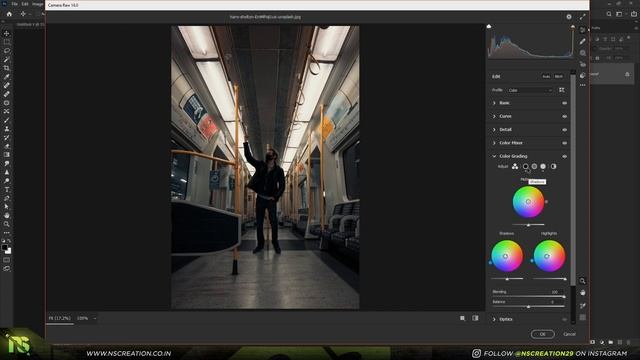Screen dimensions: 640x360
Task: Adjust the Balance slider
Action: point(529,307)
